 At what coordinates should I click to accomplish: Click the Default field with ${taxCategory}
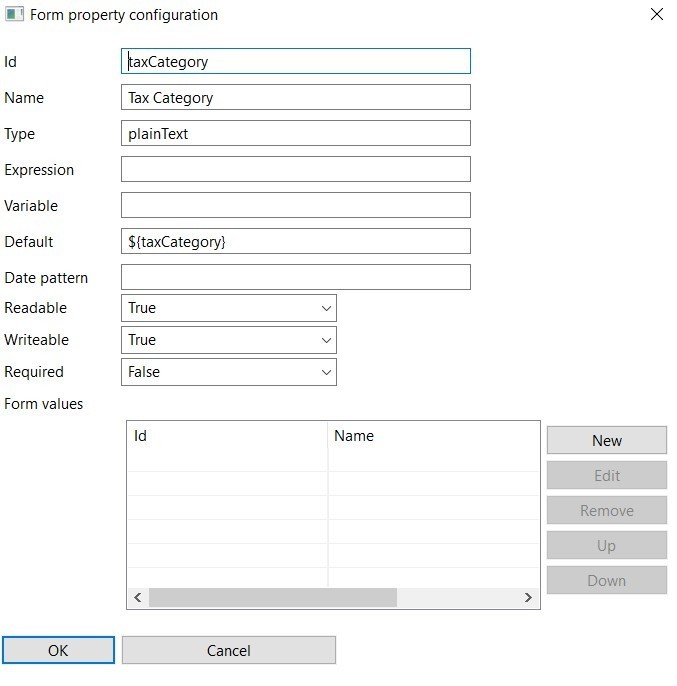point(296,241)
